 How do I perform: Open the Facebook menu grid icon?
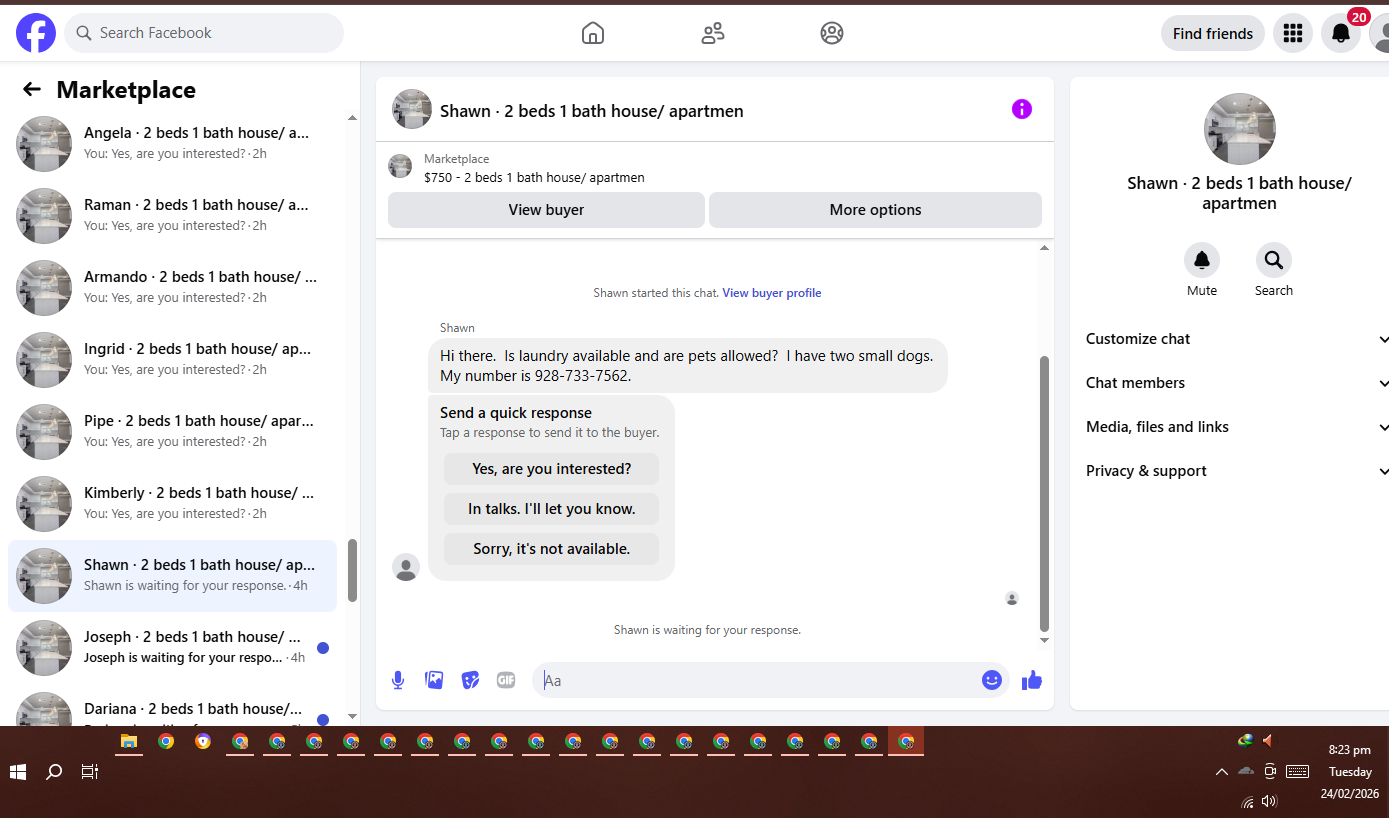pos(1293,33)
